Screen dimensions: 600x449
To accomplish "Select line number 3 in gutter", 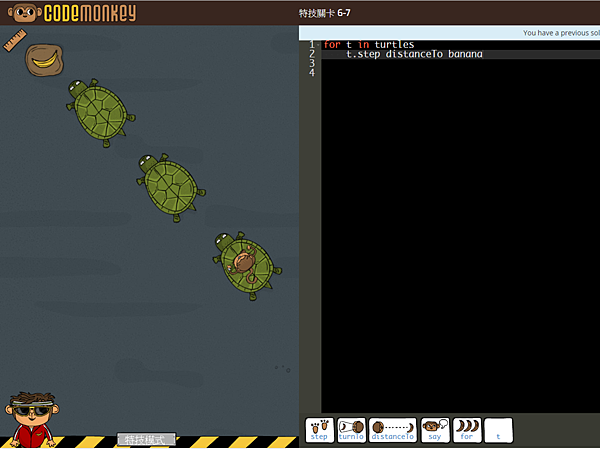I will click(312, 63).
